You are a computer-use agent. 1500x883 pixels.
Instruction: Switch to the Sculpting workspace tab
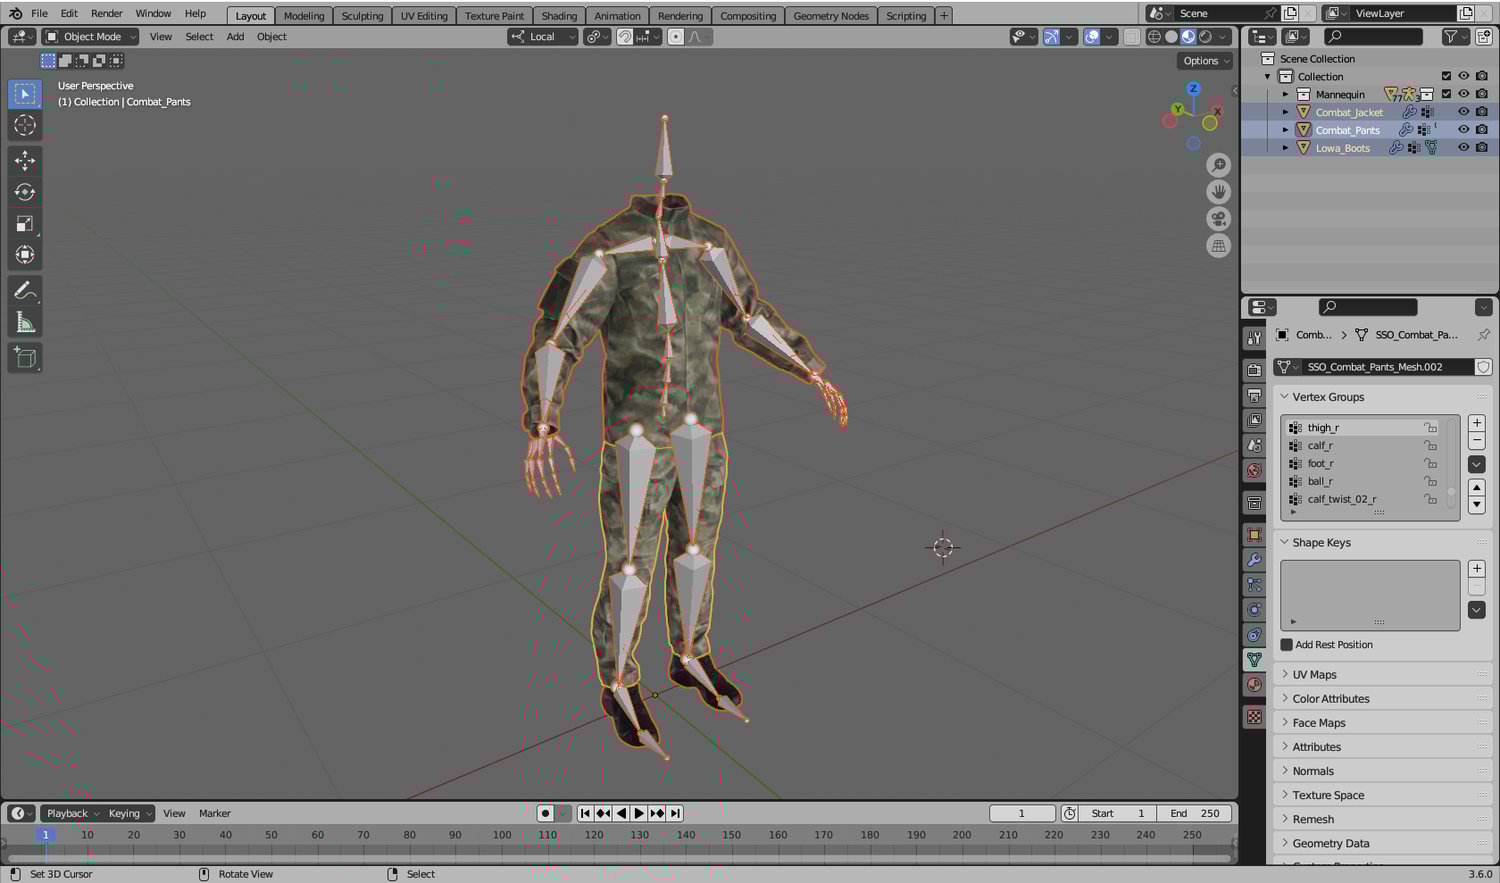[x=362, y=16]
